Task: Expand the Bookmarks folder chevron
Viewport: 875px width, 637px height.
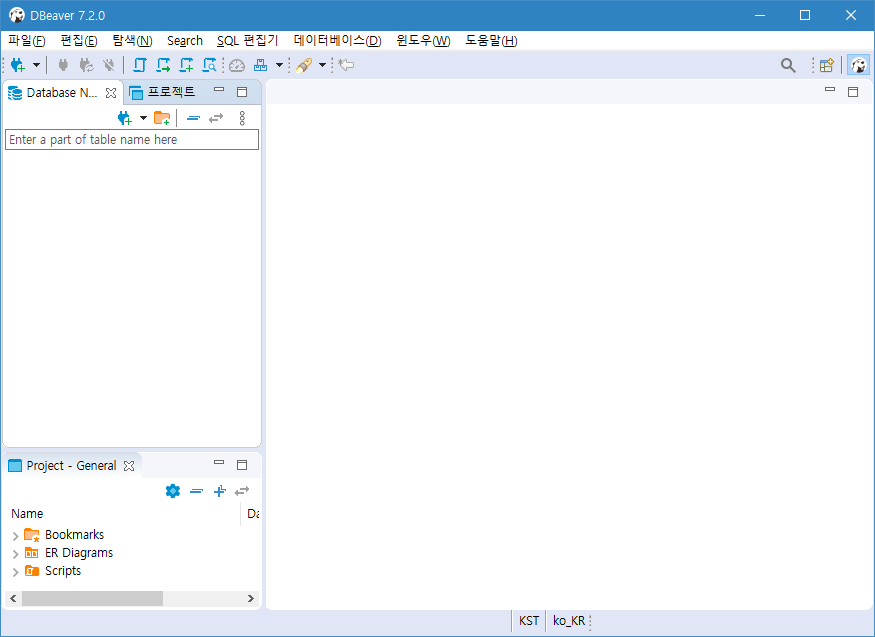Action: pos(16,536)
